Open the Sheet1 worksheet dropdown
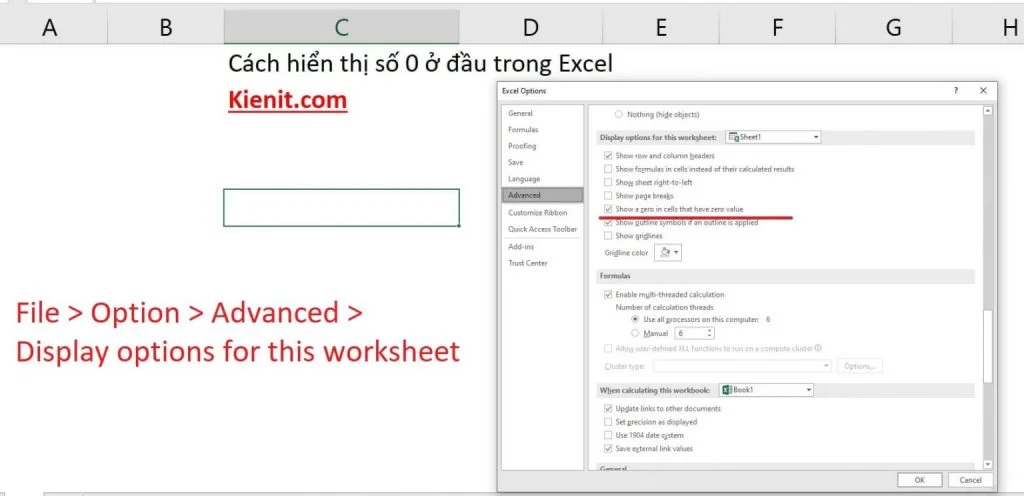This screenshot has height=496, width=1024. pyautogui.click(x=773, y=137)
